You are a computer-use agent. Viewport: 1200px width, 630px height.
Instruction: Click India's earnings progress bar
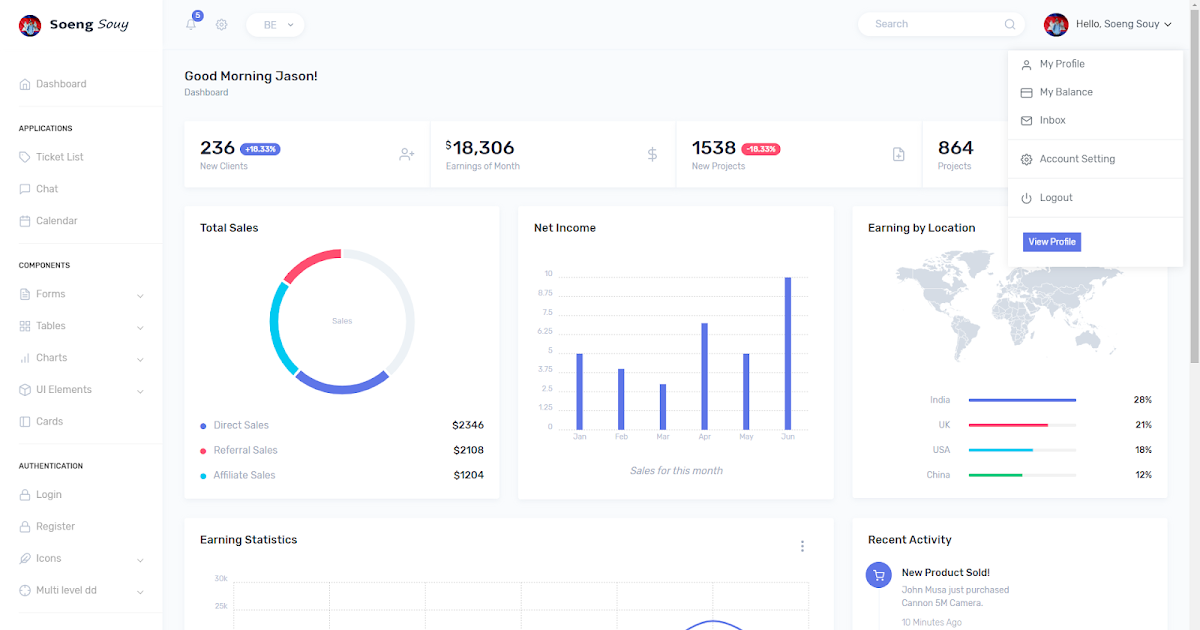1022,399
